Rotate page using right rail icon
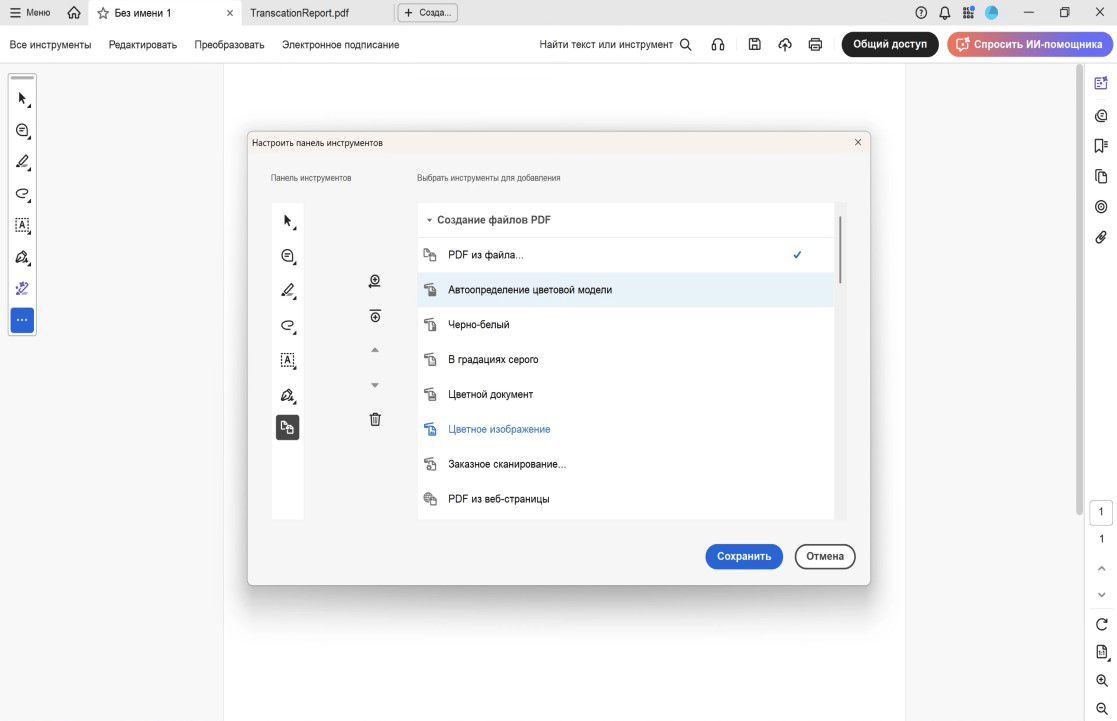 tap(1101, 624)
